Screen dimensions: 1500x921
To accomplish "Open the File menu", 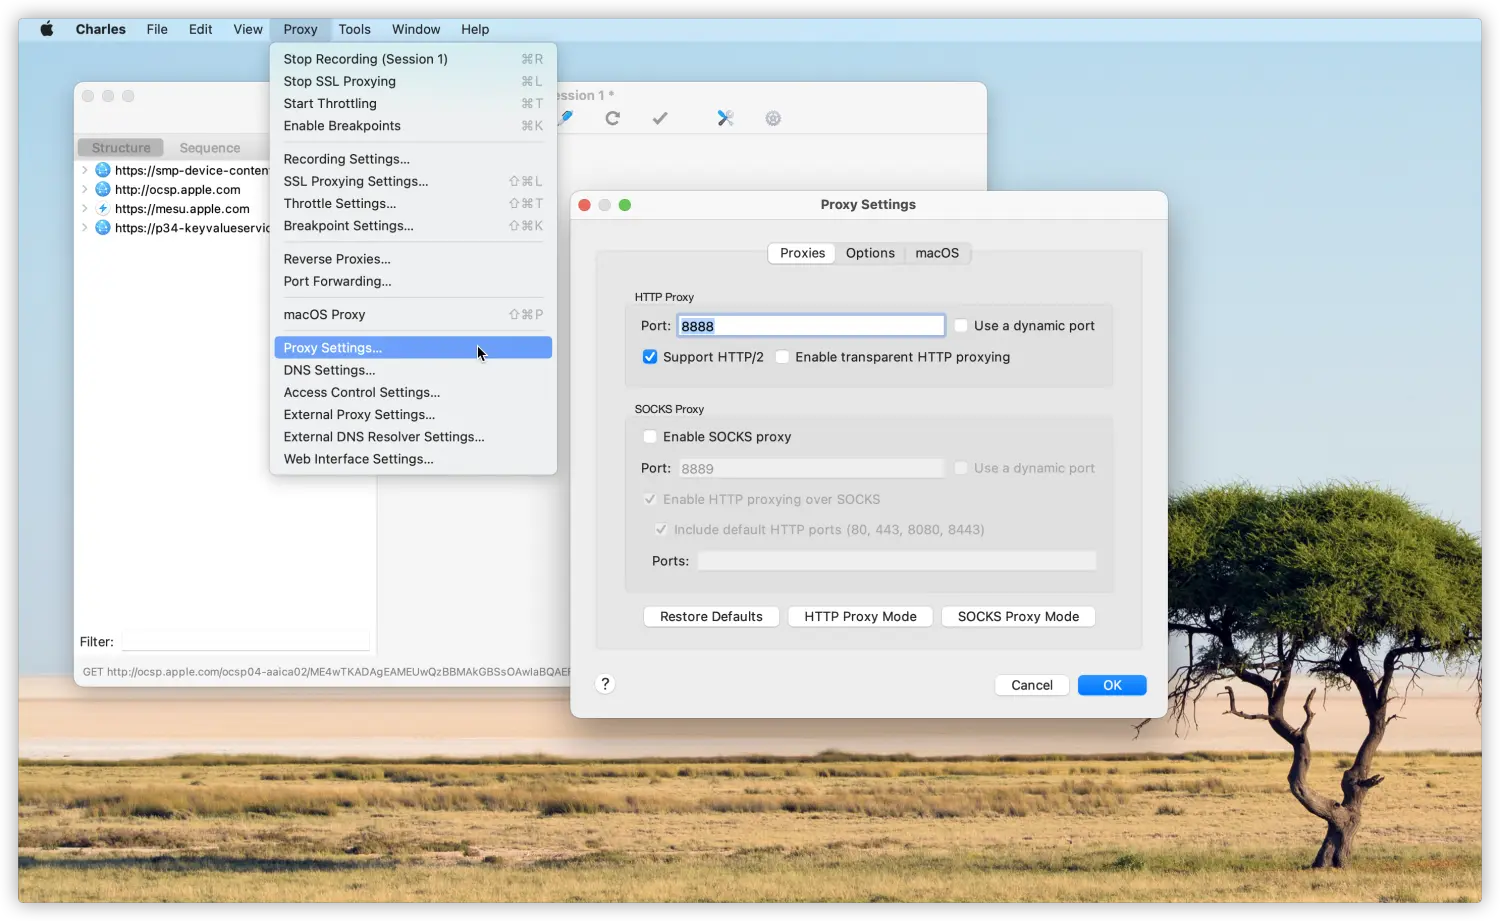I will pyautogui.click(x=157, y=29).
